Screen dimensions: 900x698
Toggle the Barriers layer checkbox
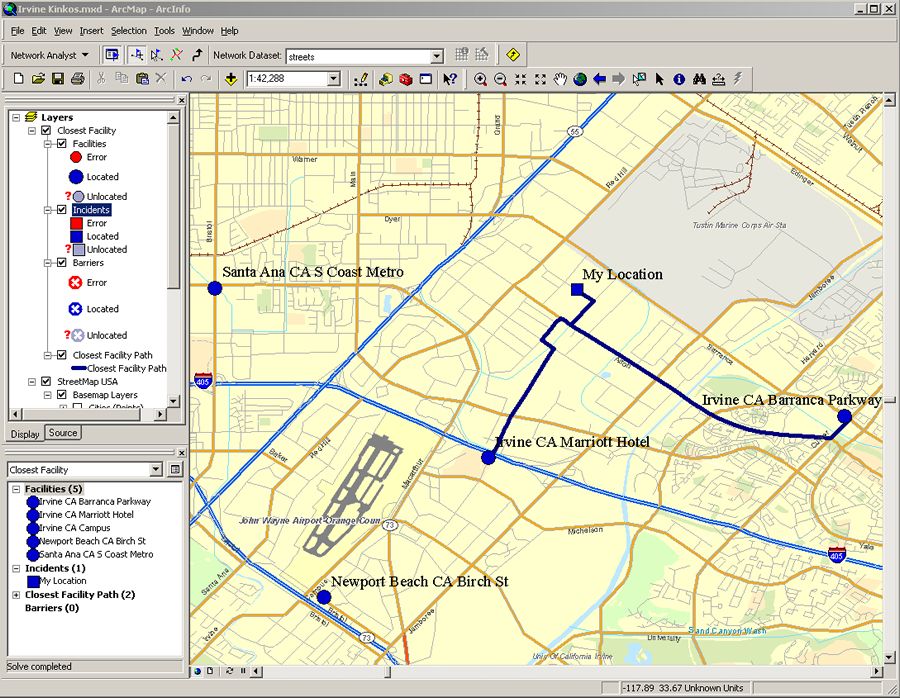62,262
